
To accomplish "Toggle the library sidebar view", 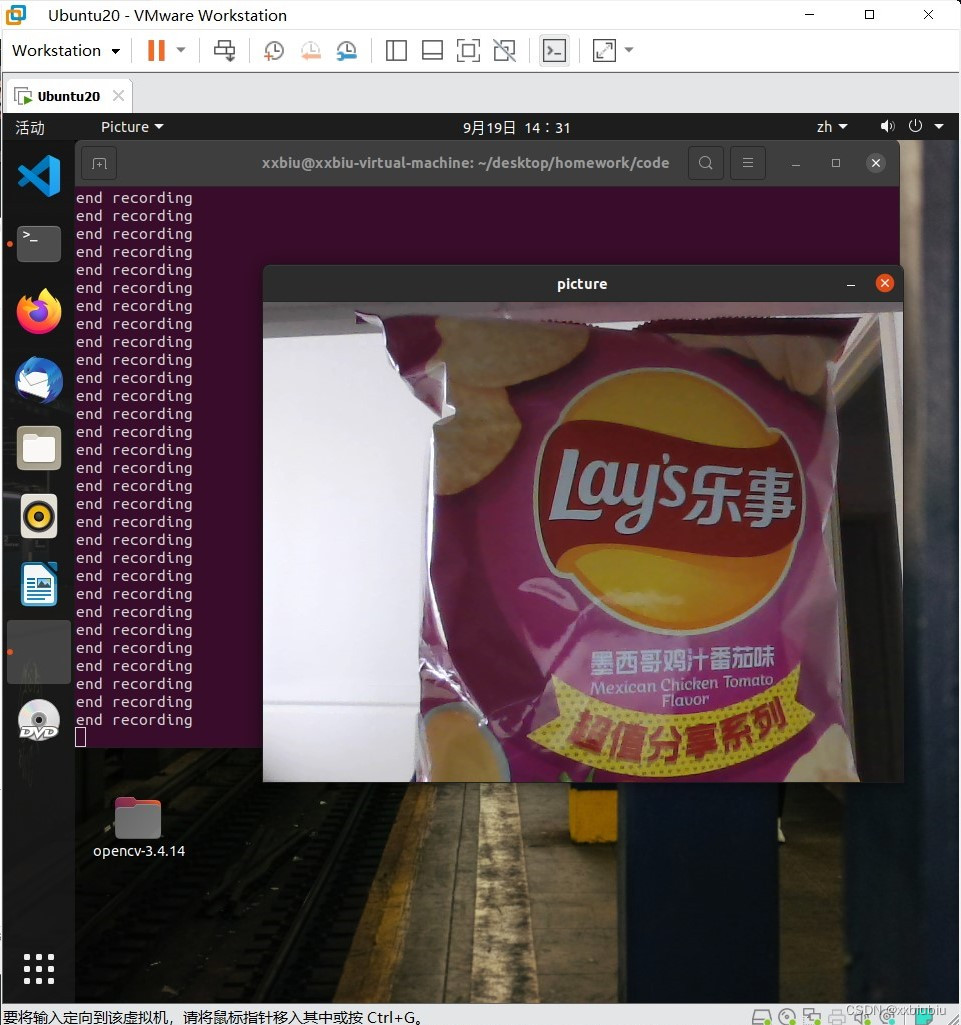I will 396,50.
